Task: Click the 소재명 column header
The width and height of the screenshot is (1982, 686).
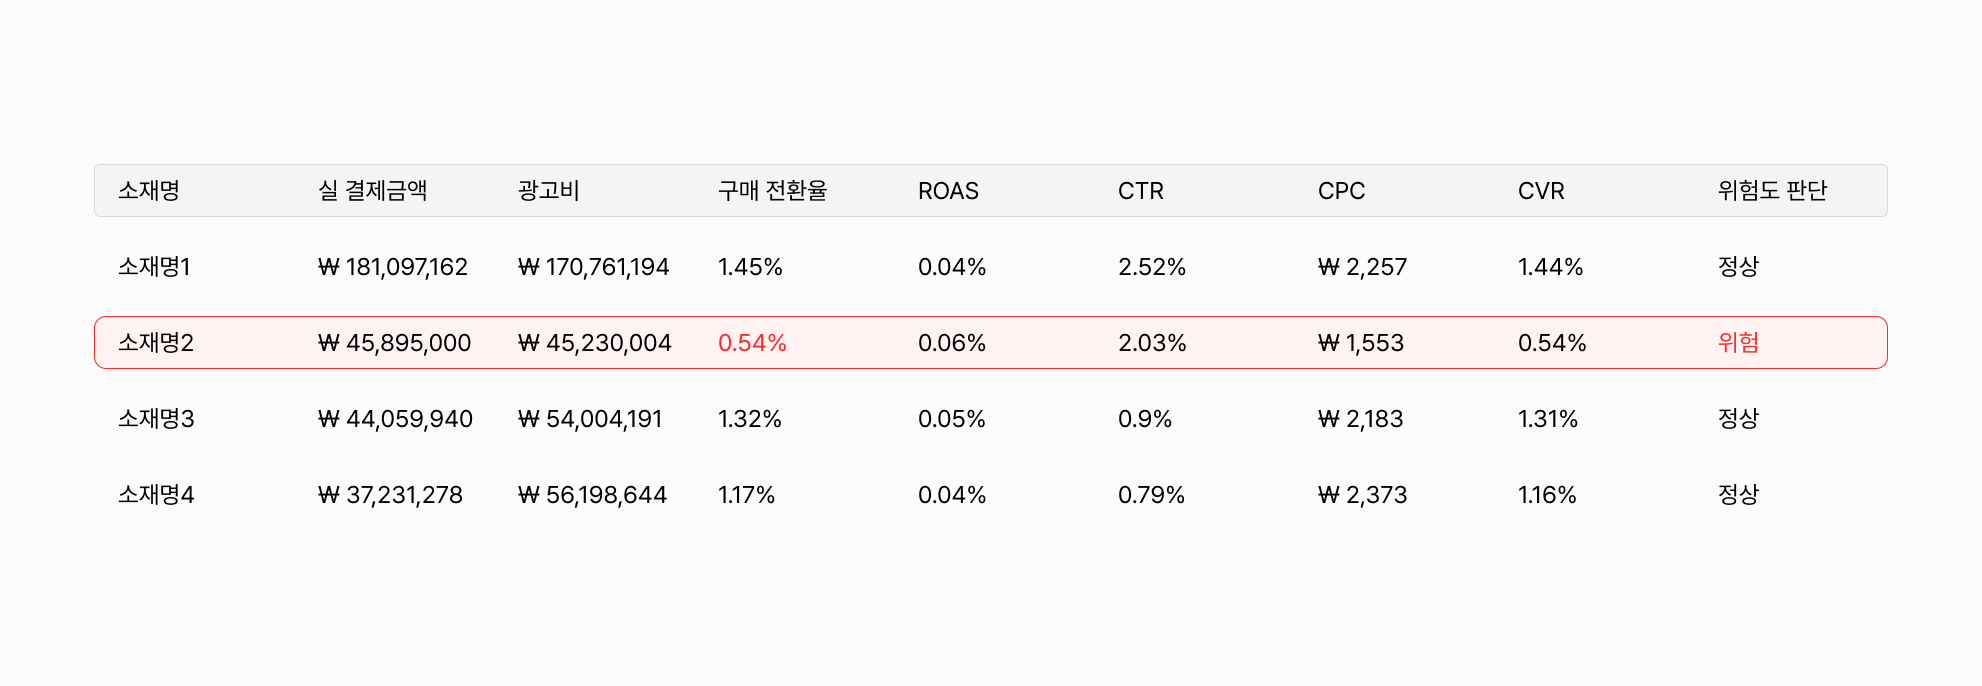Action: [149, 191]
